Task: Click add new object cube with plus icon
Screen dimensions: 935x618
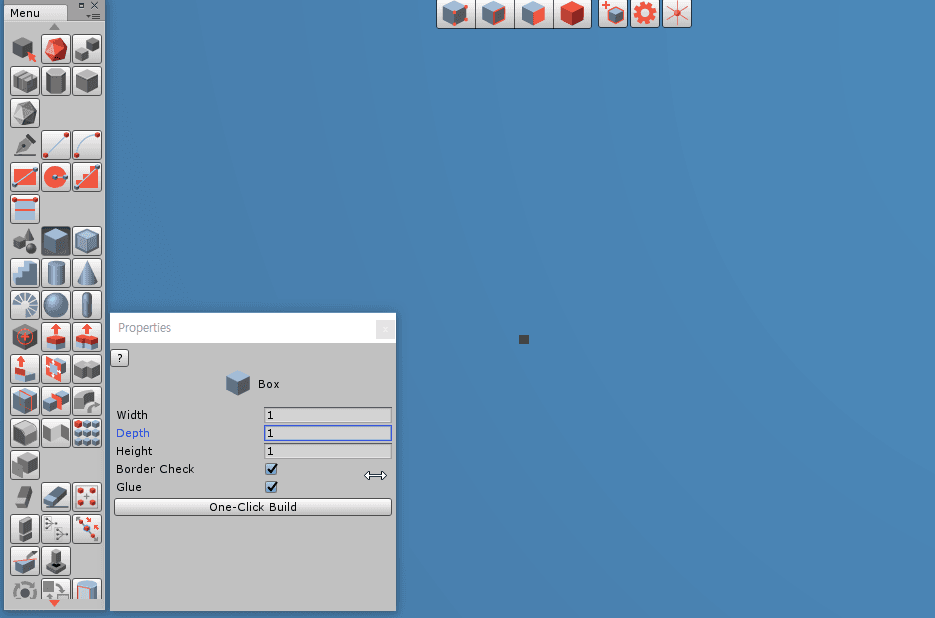Action: (613, 13)
